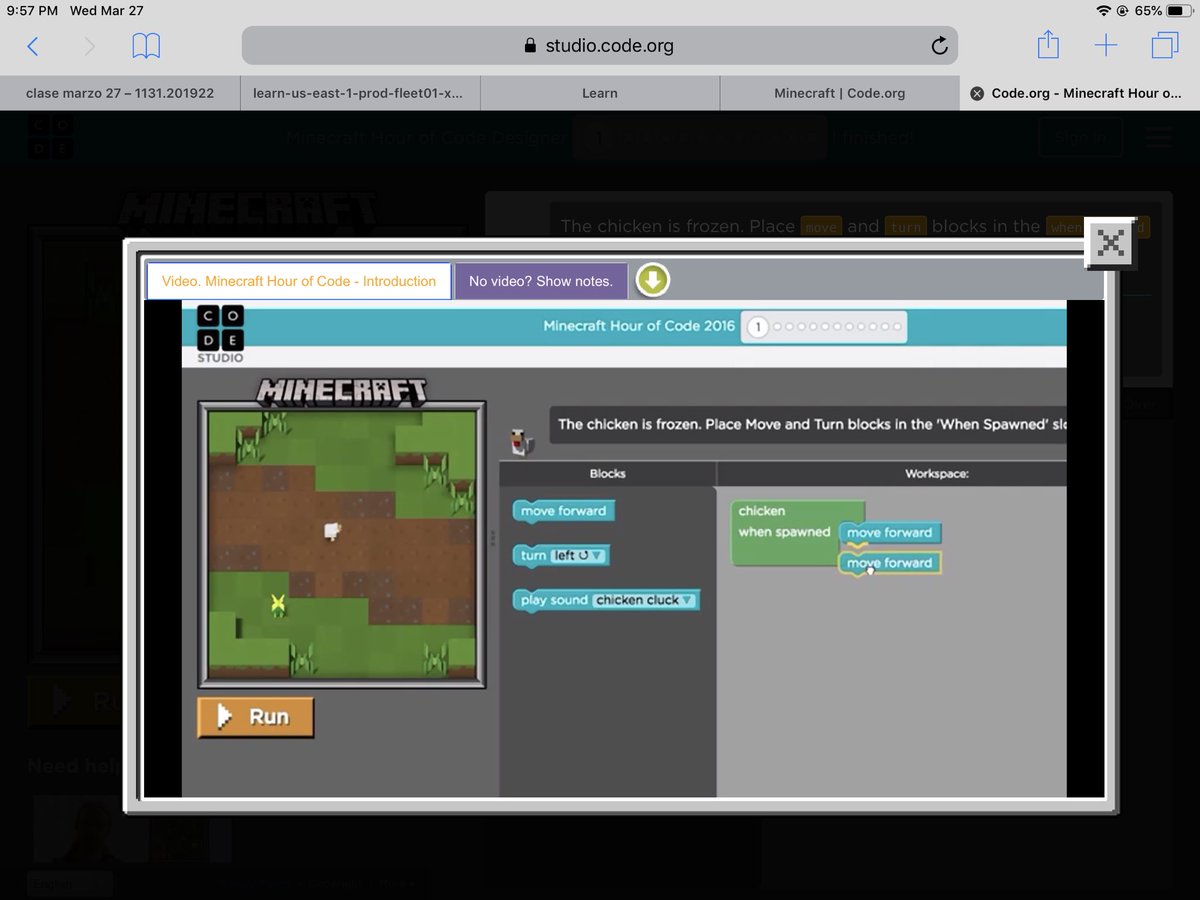Show all tabs with the overview icon
Image resolution: width=1200 pixels, height=900 pixels.
coord(1165,46)
